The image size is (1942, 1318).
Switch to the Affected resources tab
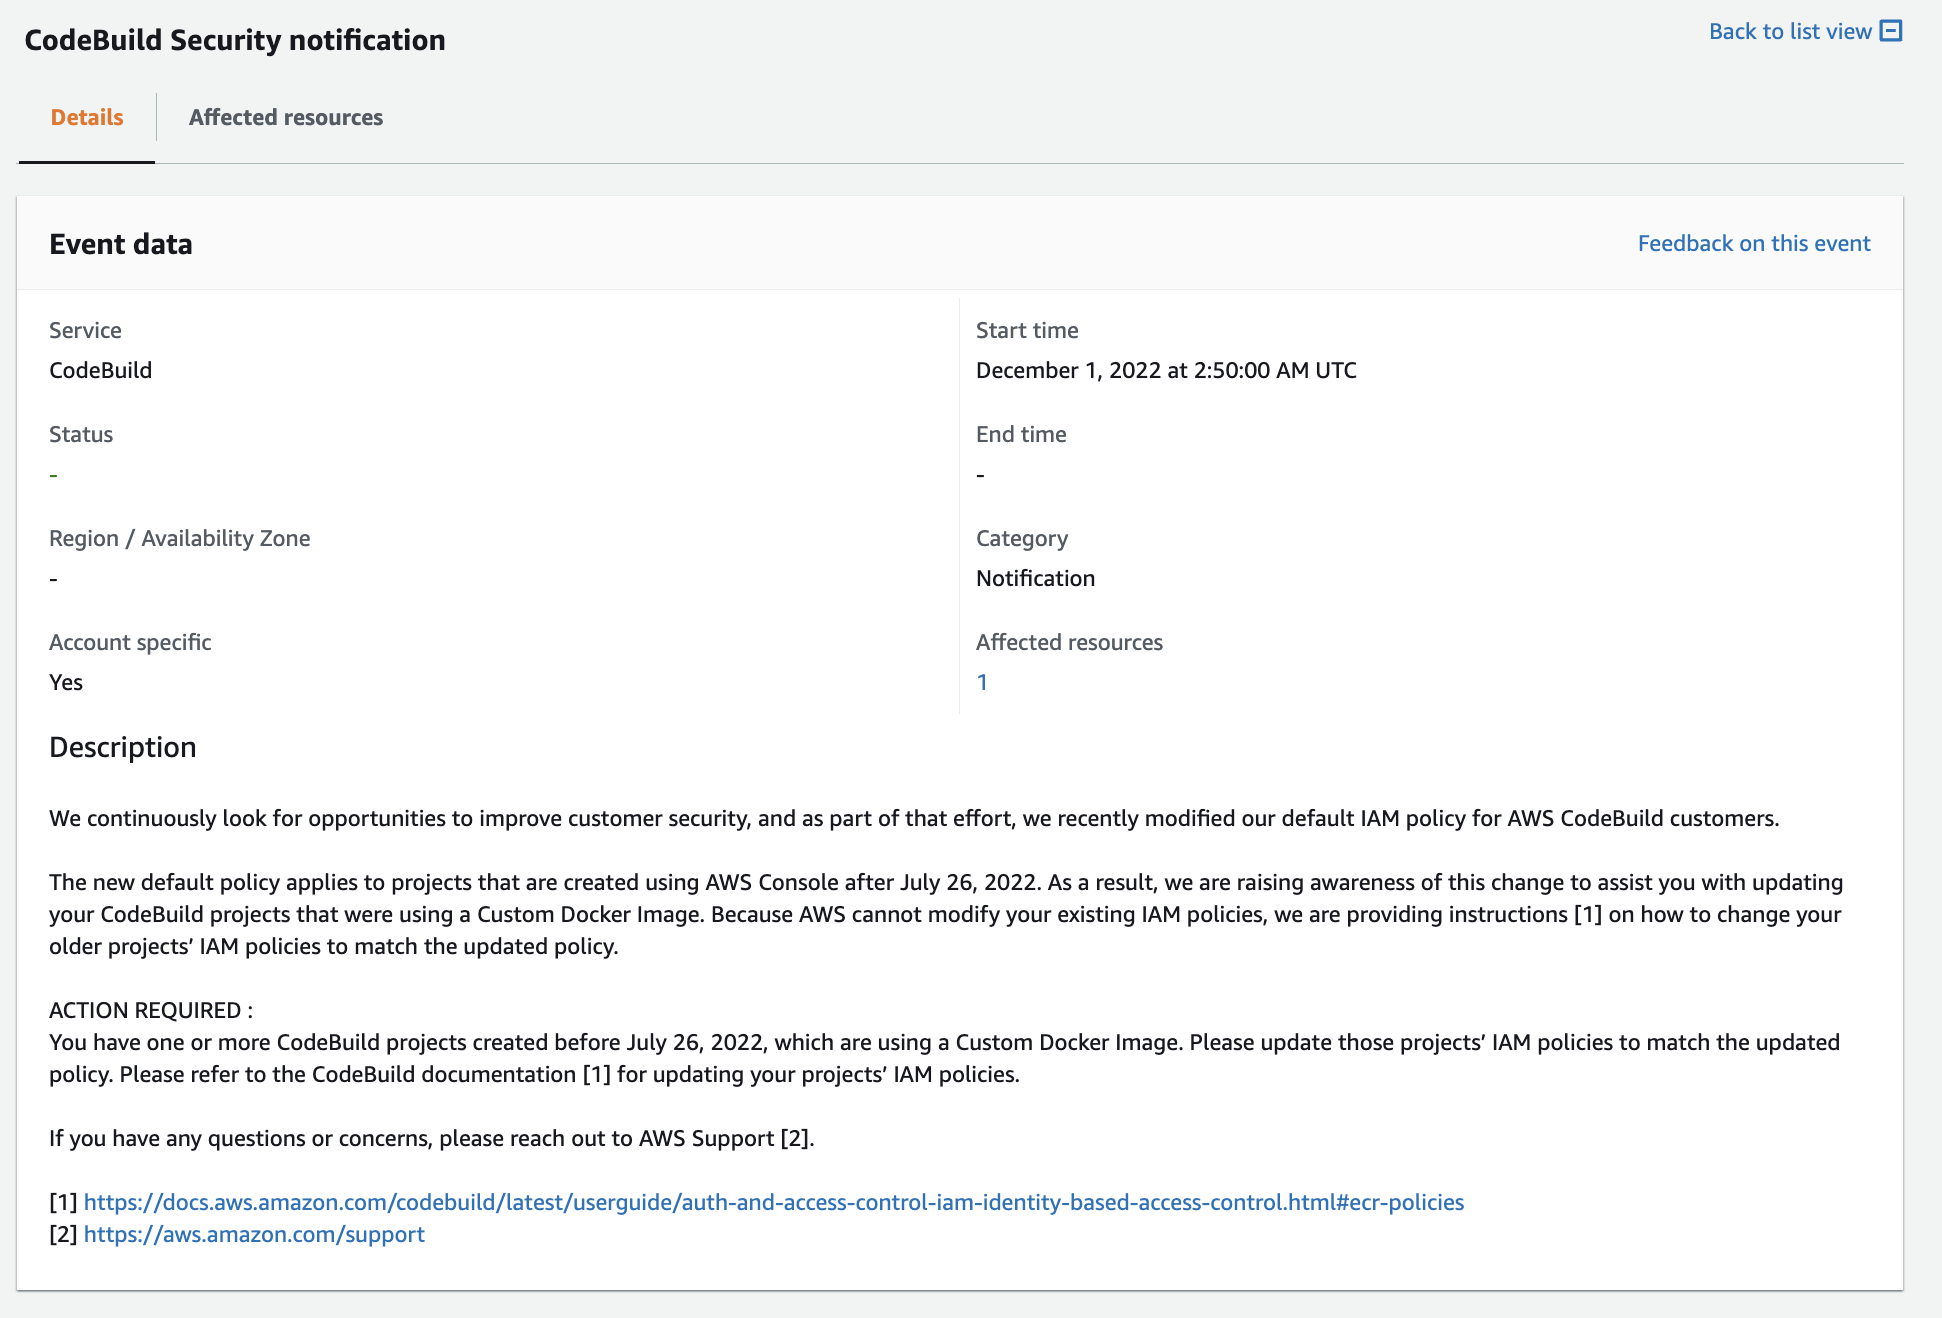pyautogui.click(x=286, y=117)
